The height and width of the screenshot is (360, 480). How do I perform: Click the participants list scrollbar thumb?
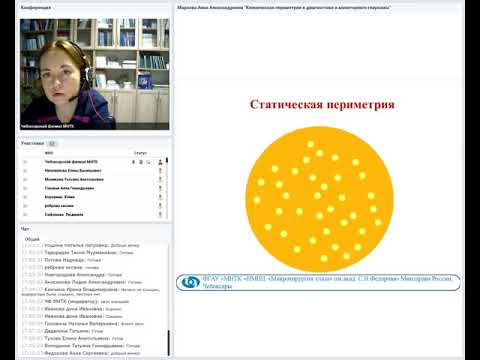(167, 160)
